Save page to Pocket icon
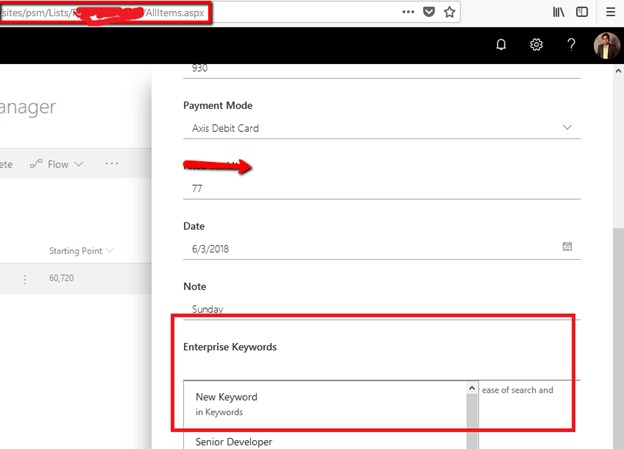 pos(429,12)
